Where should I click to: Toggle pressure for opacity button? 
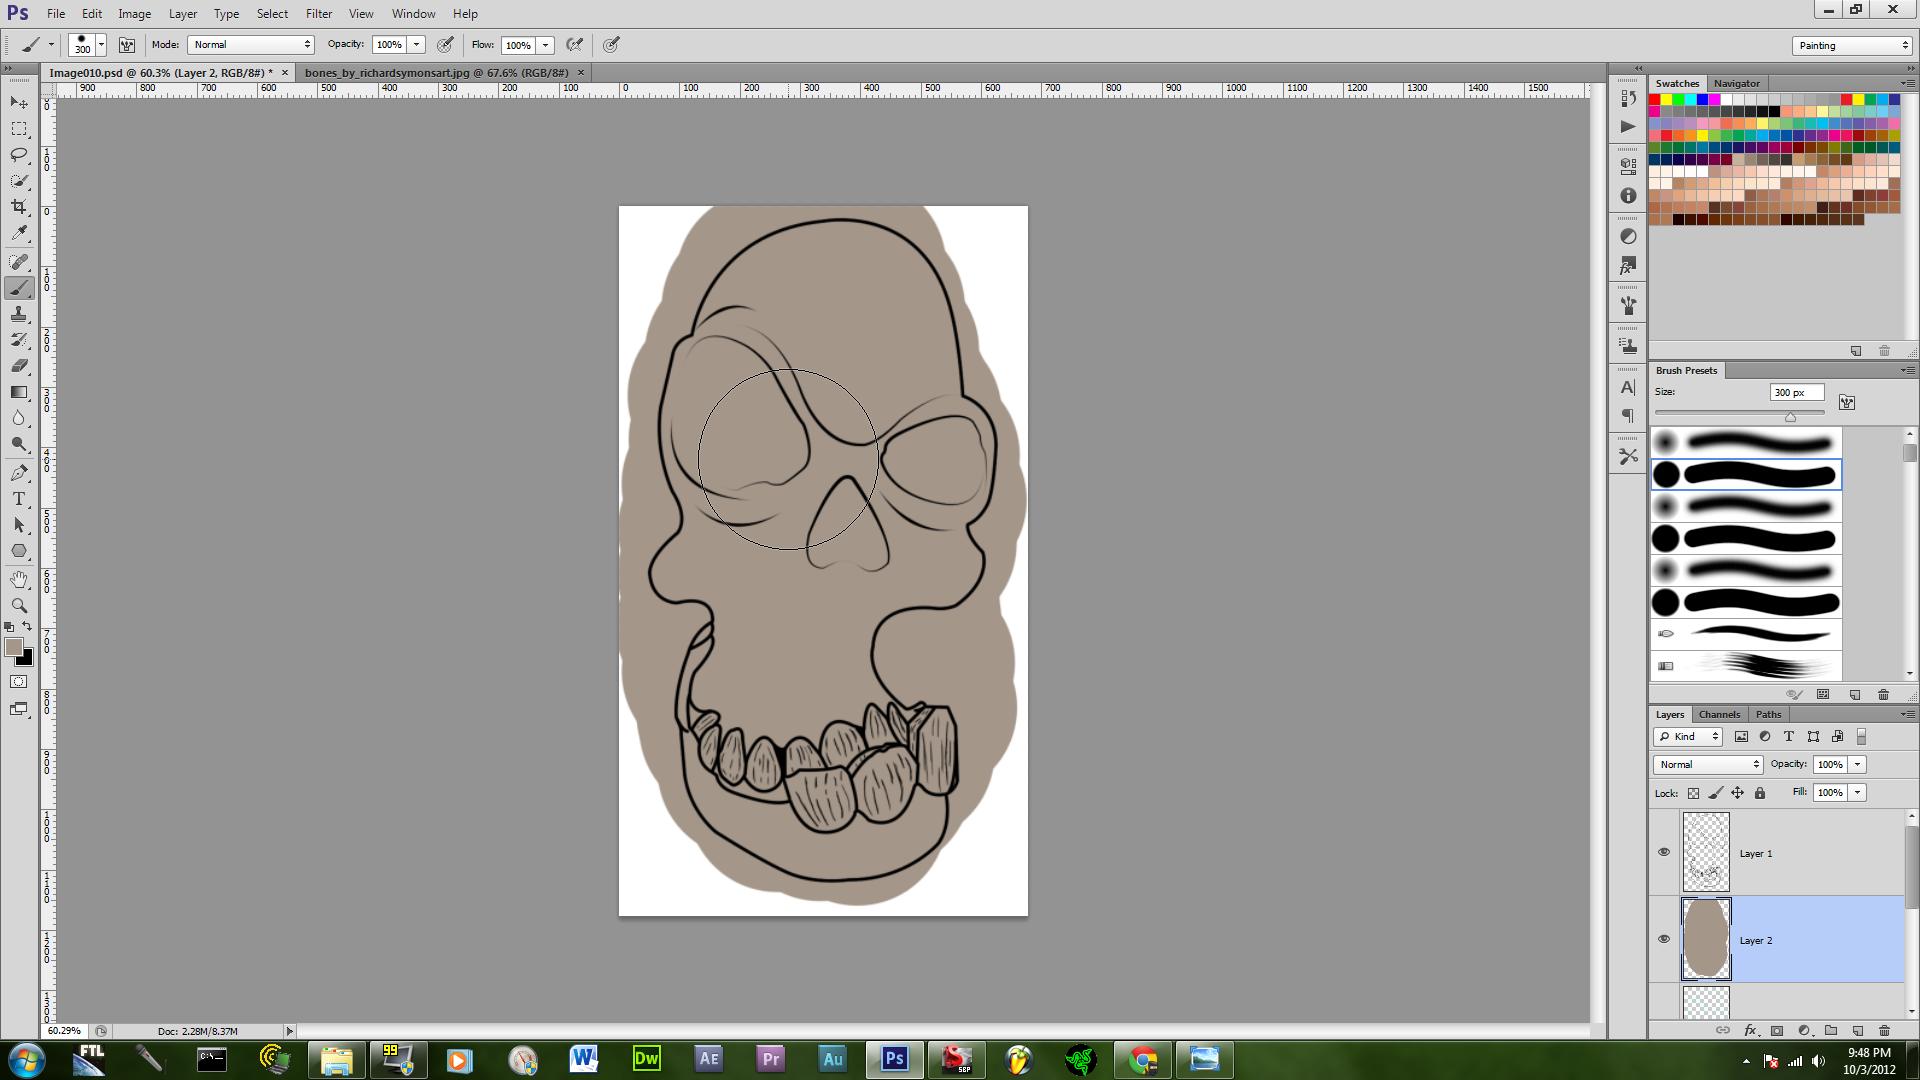click(445, 45)
